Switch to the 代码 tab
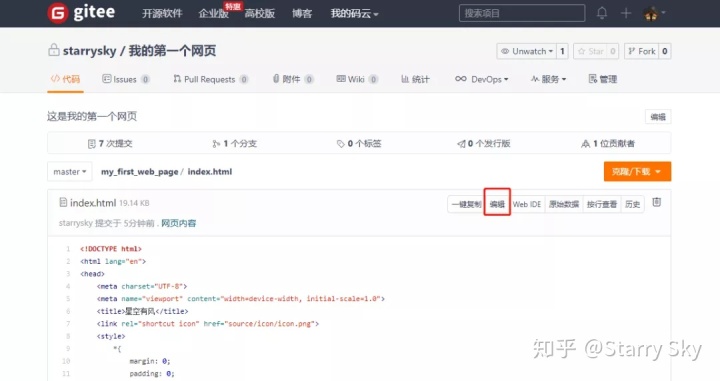The image size is (720, 381). tap(65, 79)
